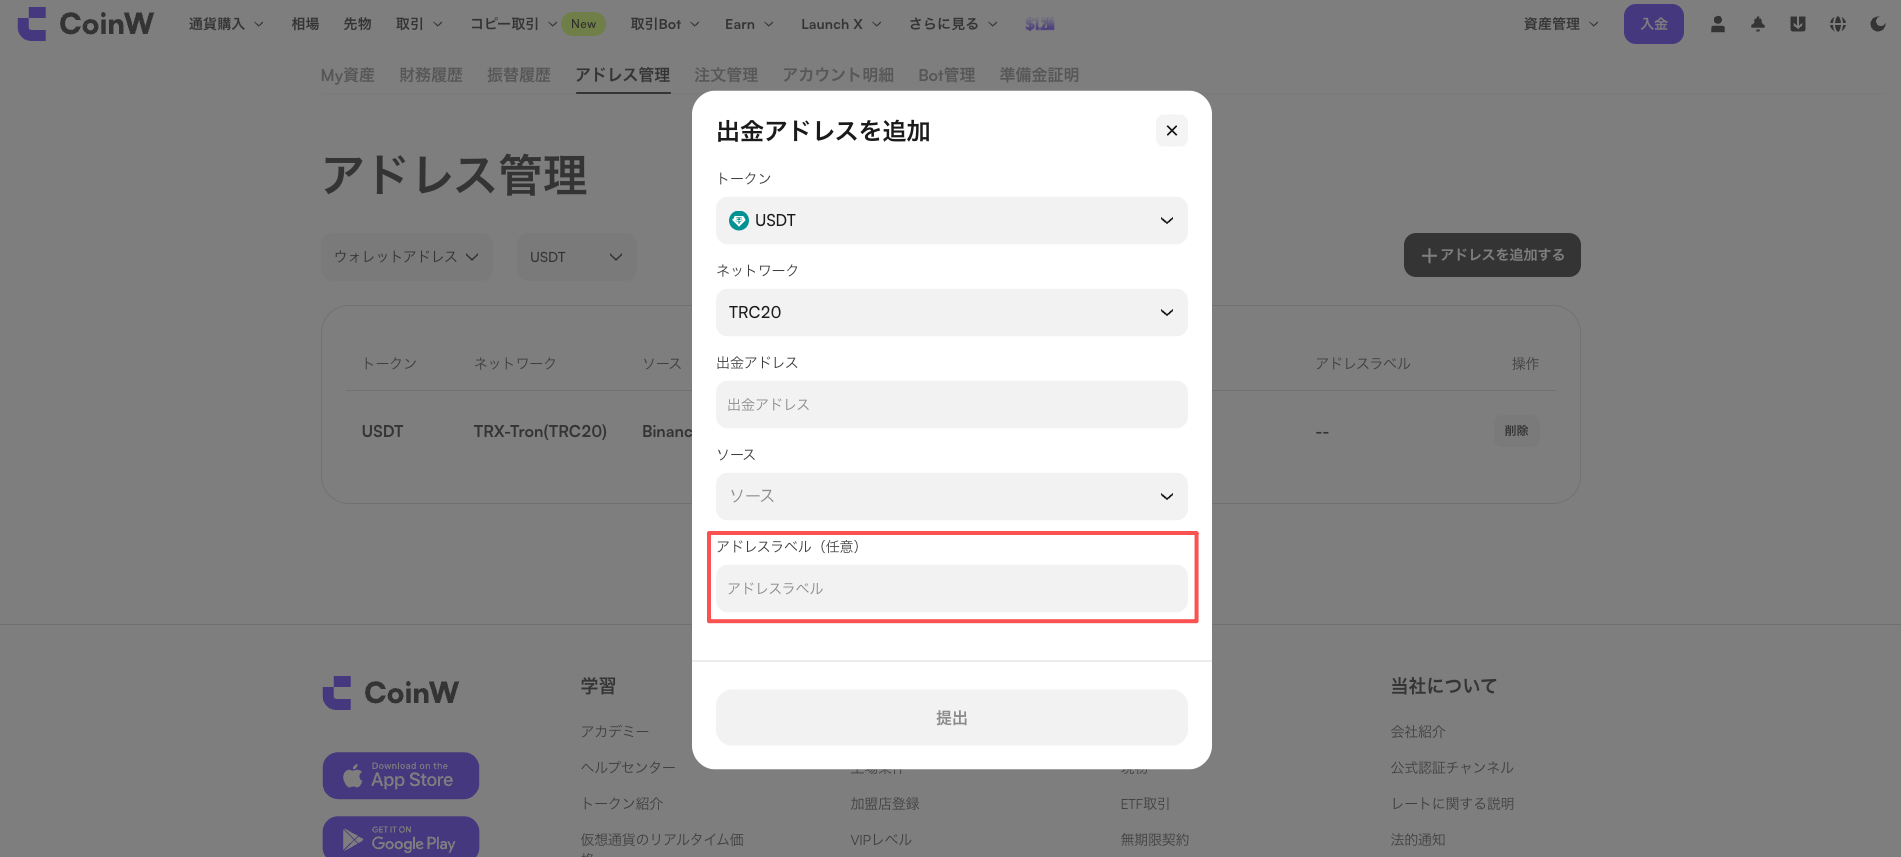Click the 提出 submit button
The width and height of the screenshot is (1901, 857).
[x=951, y=717]
